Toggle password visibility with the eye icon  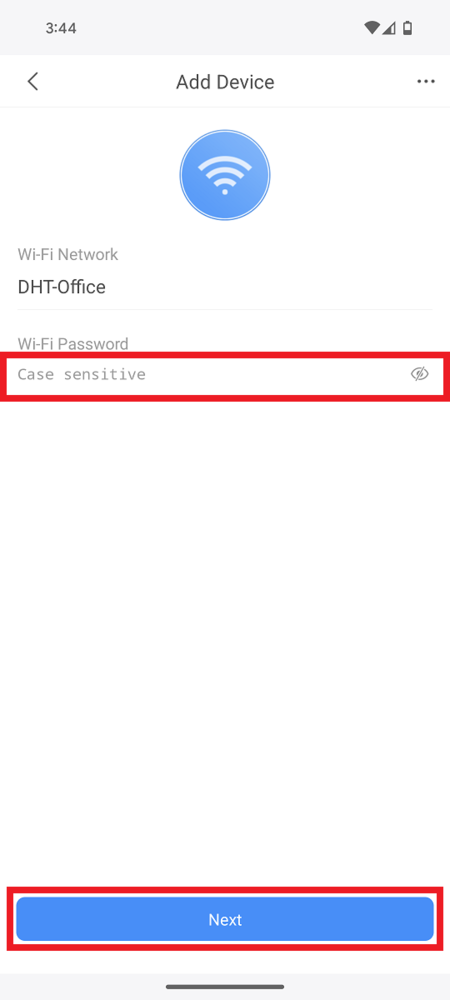coord(419,374)
